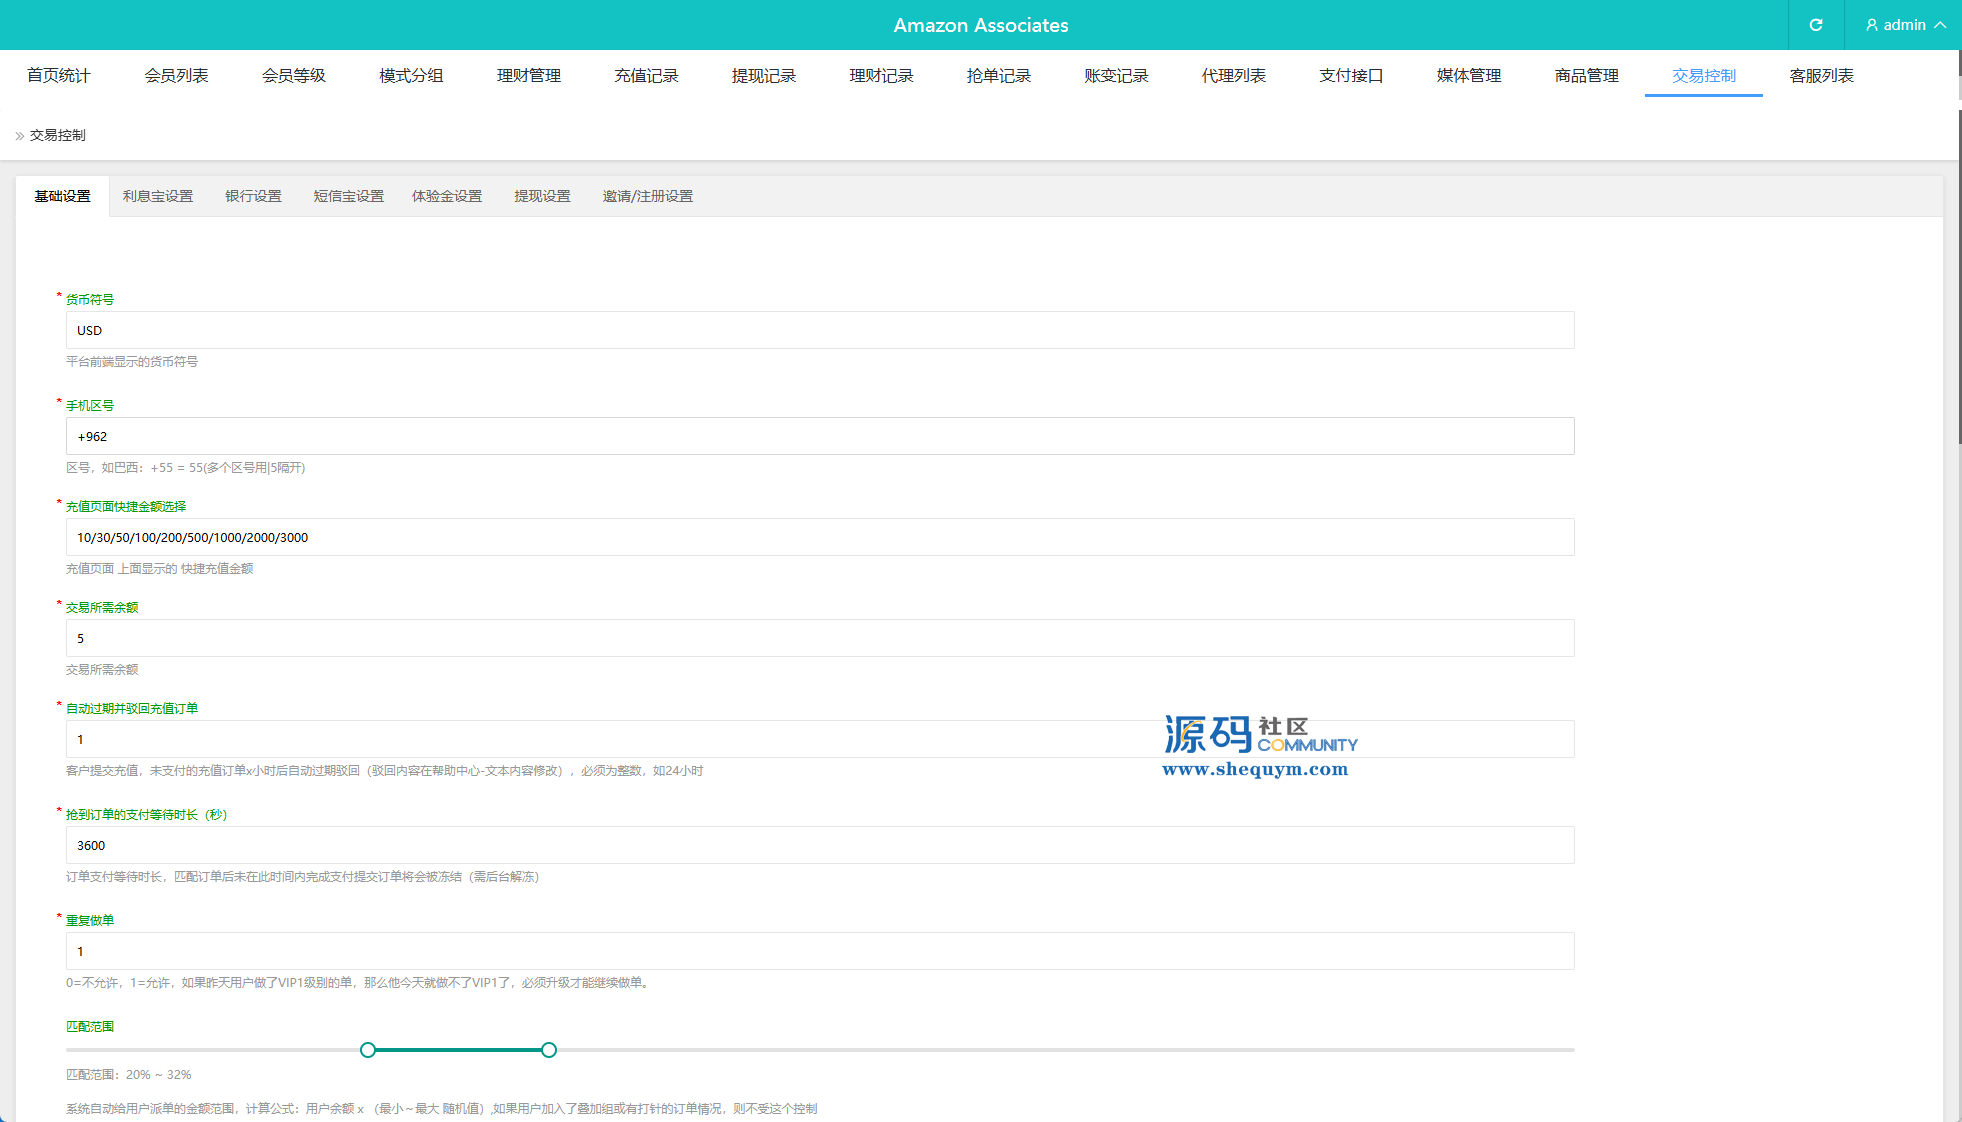Select the 提现设置 tab
1962x1122 pixels.
(542, 196)
